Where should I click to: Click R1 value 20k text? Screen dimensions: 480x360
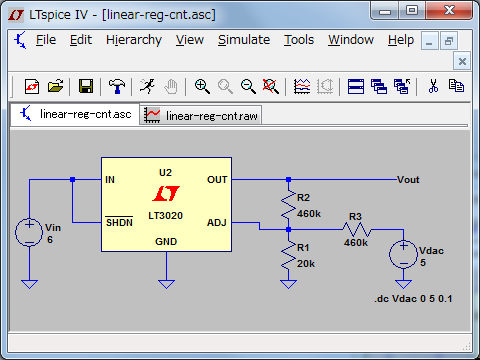pyautogui.click(x=306, y=264)
